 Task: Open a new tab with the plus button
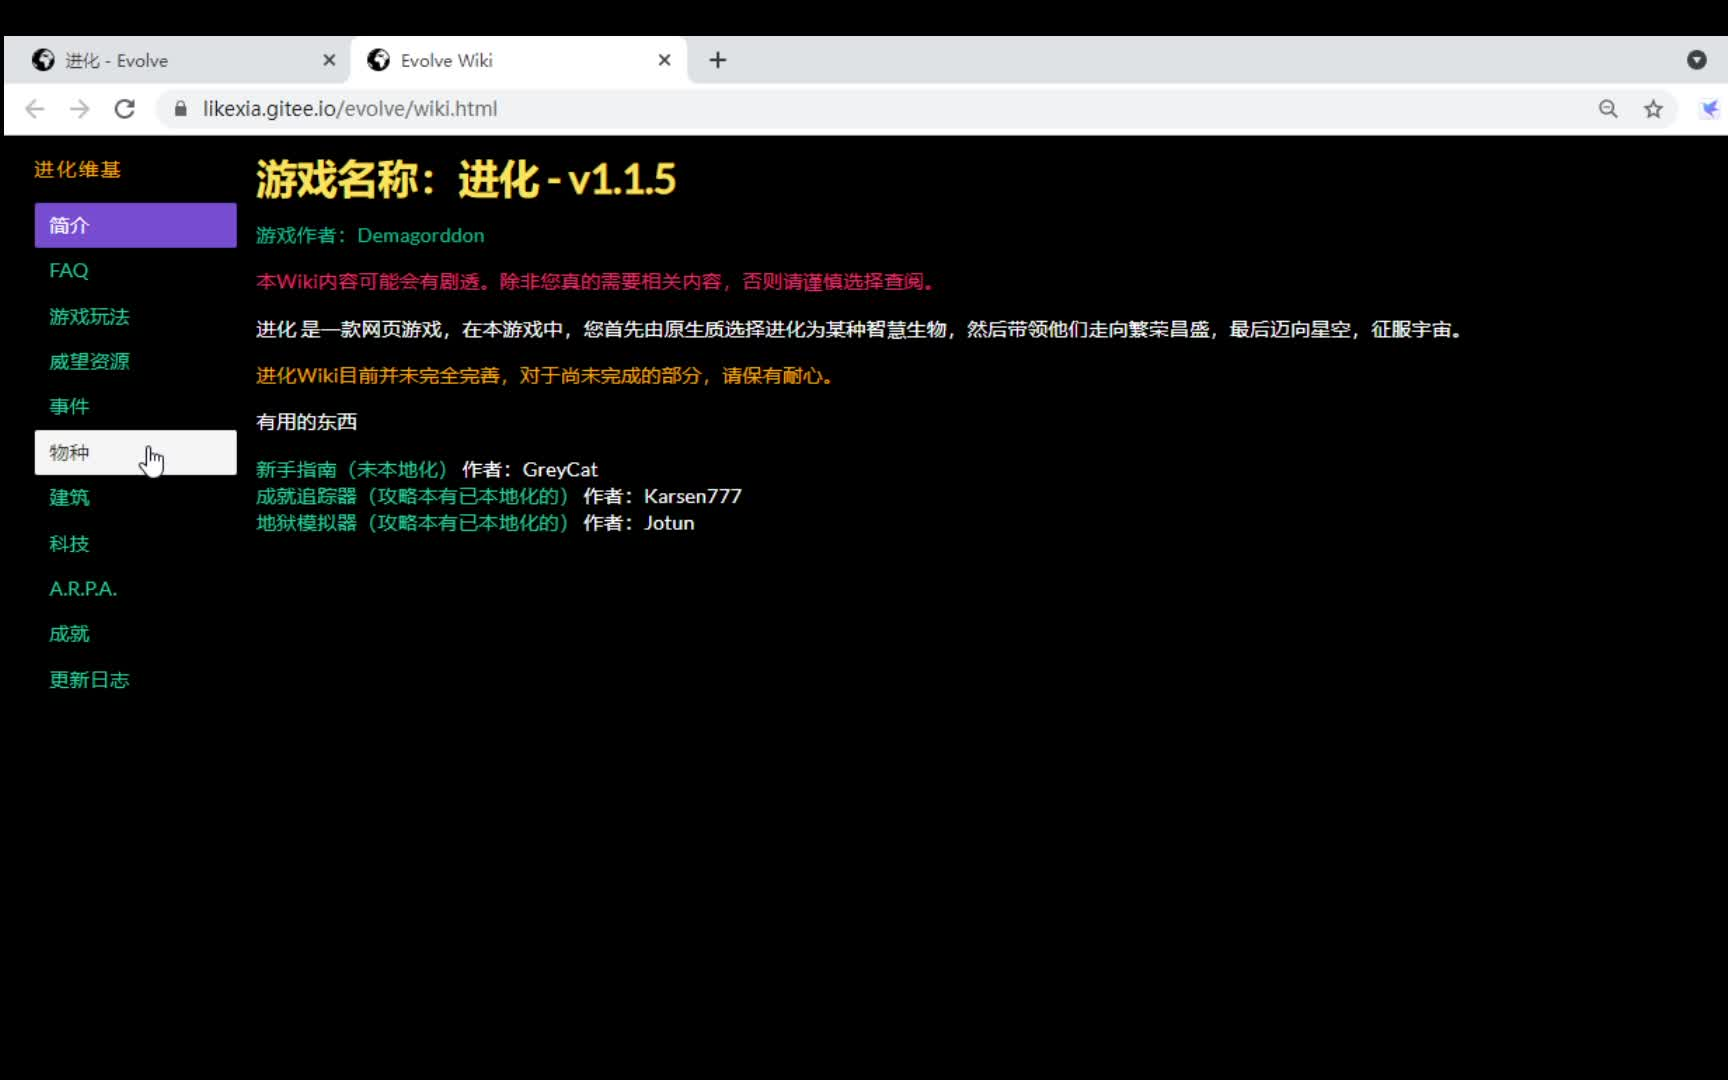[x=718, y=60]
